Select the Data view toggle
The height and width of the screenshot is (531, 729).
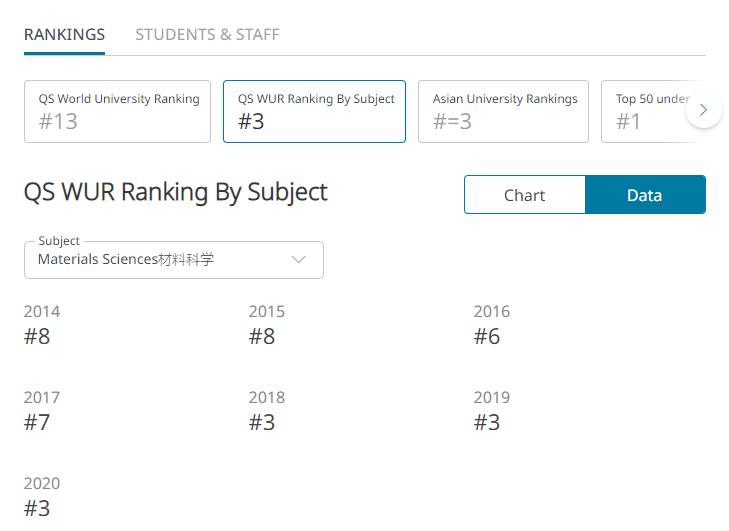645,195
